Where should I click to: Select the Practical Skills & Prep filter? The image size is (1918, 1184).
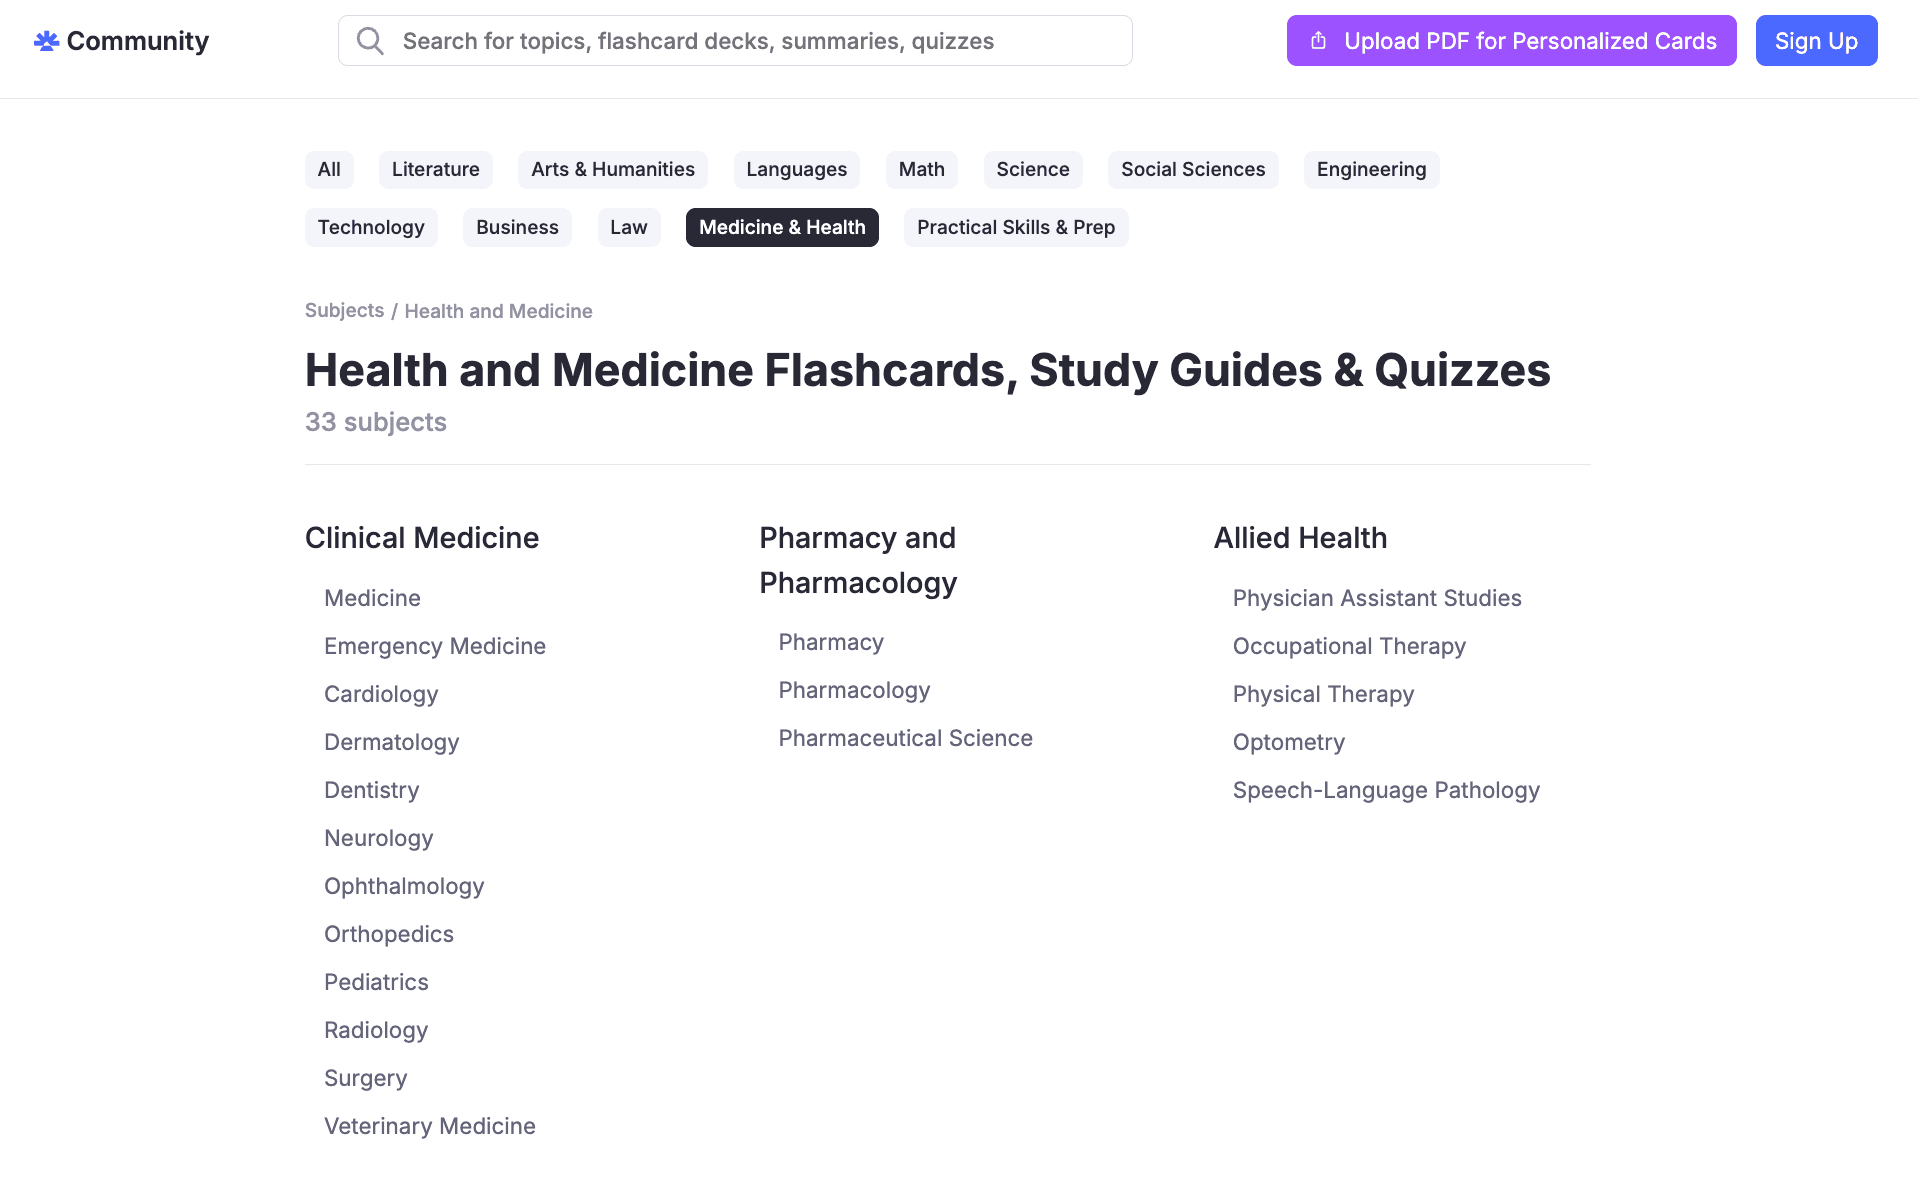point(1016,228)
